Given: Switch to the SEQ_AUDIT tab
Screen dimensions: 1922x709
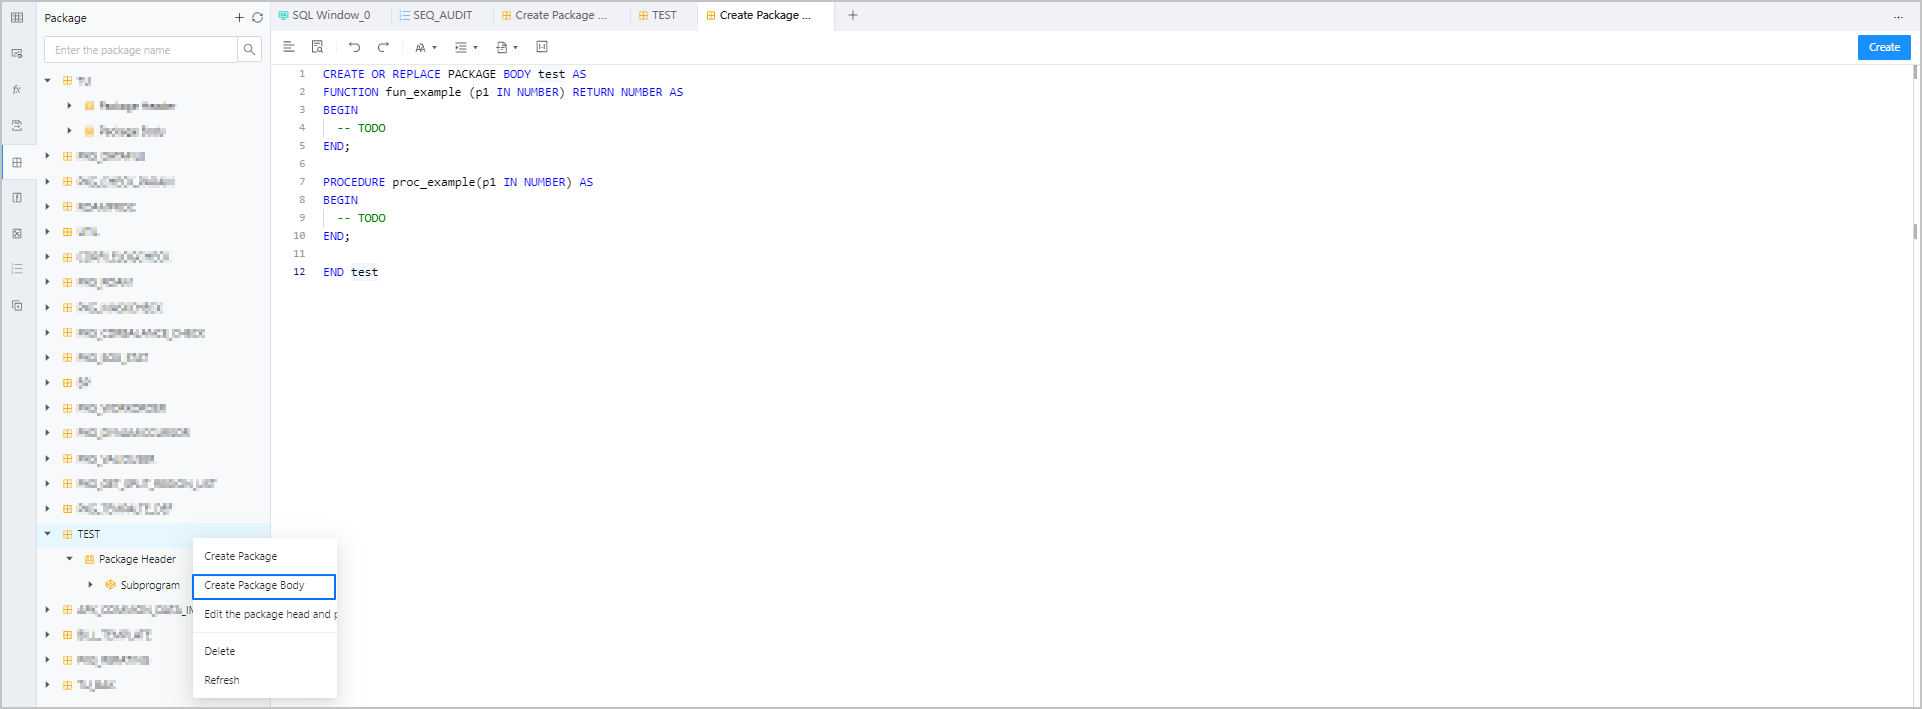Looking at the screenshot, I should point(435,15).
